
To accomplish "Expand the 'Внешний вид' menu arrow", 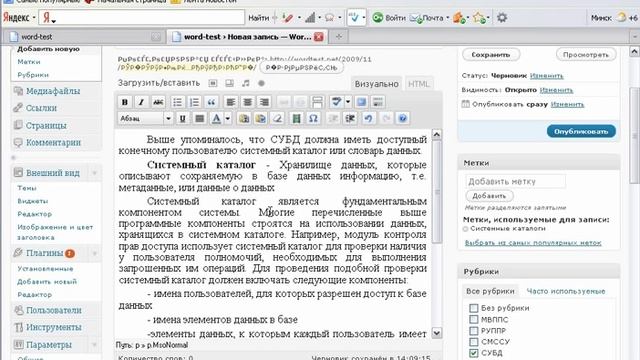I will pyautogui.click(x=95, y=173).
